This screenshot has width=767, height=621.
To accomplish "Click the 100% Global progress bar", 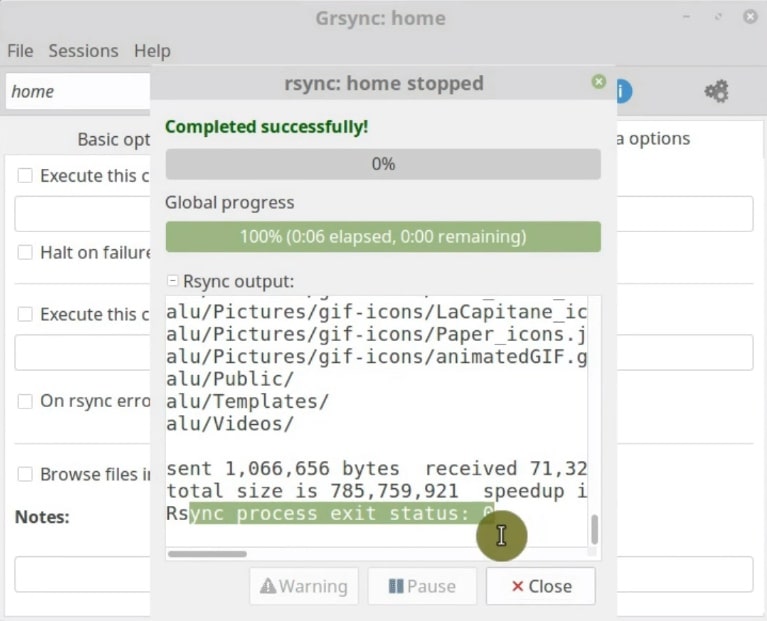I will [383, 237].
